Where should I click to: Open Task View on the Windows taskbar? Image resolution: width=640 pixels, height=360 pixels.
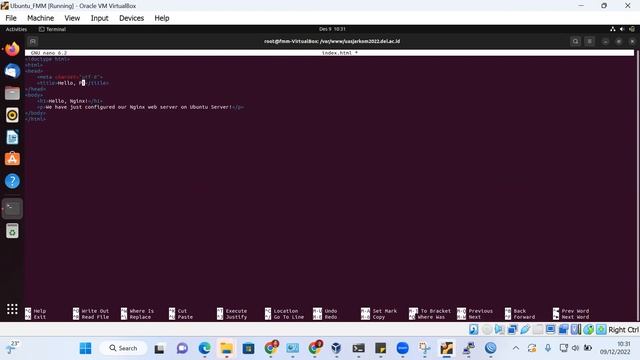(159, 348)
